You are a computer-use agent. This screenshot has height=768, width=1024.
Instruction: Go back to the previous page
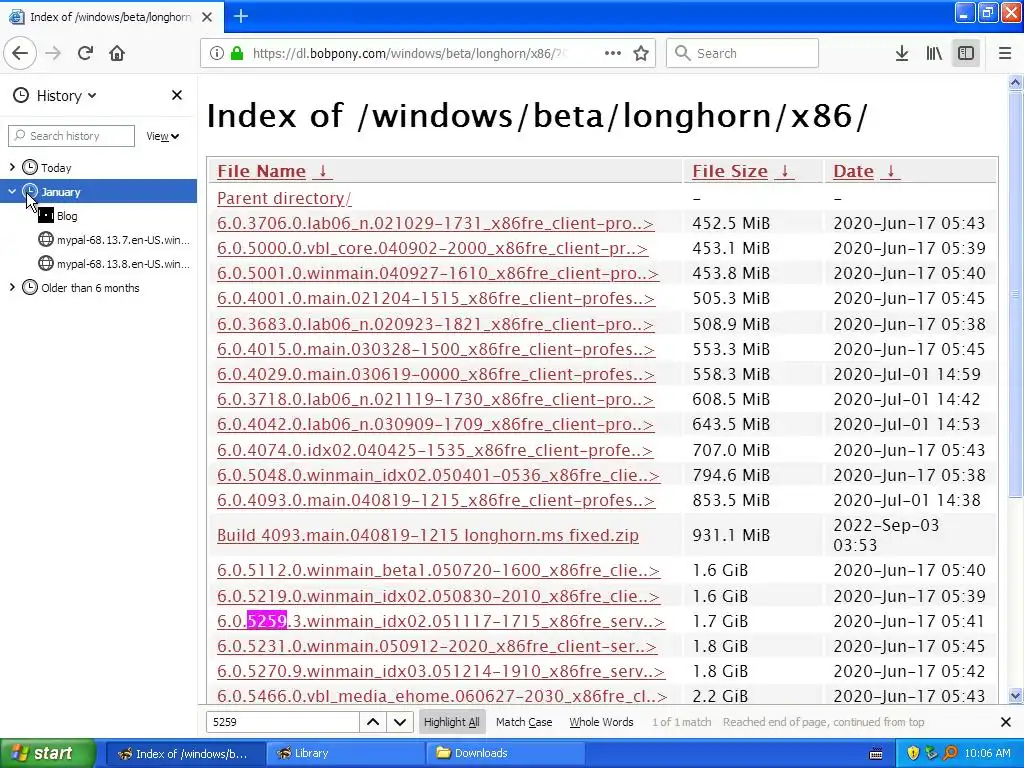20,53
